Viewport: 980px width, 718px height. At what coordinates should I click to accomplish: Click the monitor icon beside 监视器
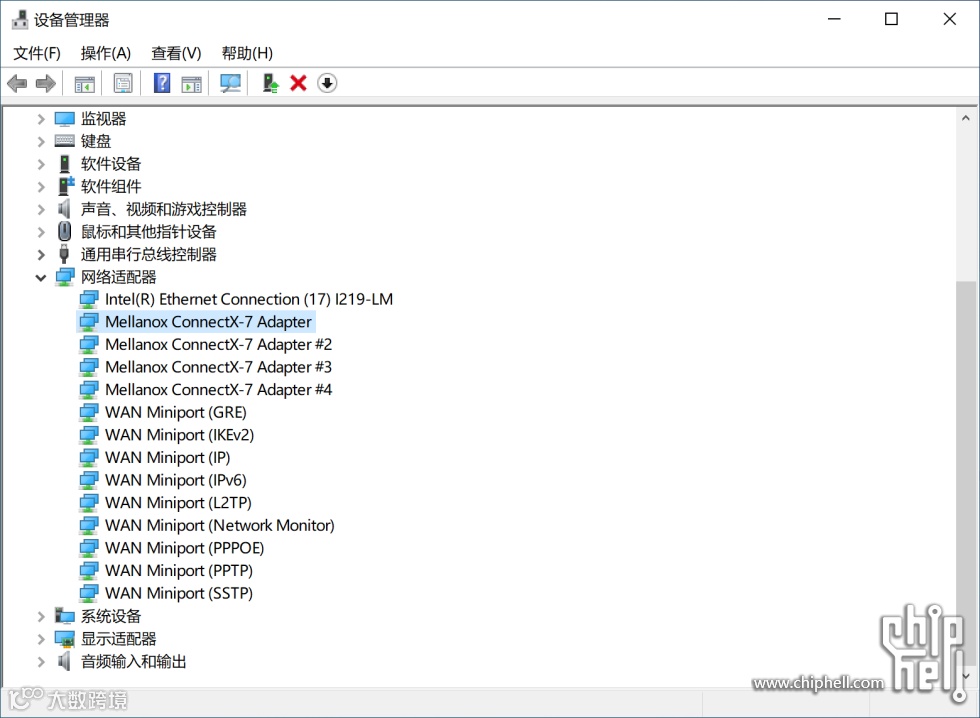(x=64, y=119)
